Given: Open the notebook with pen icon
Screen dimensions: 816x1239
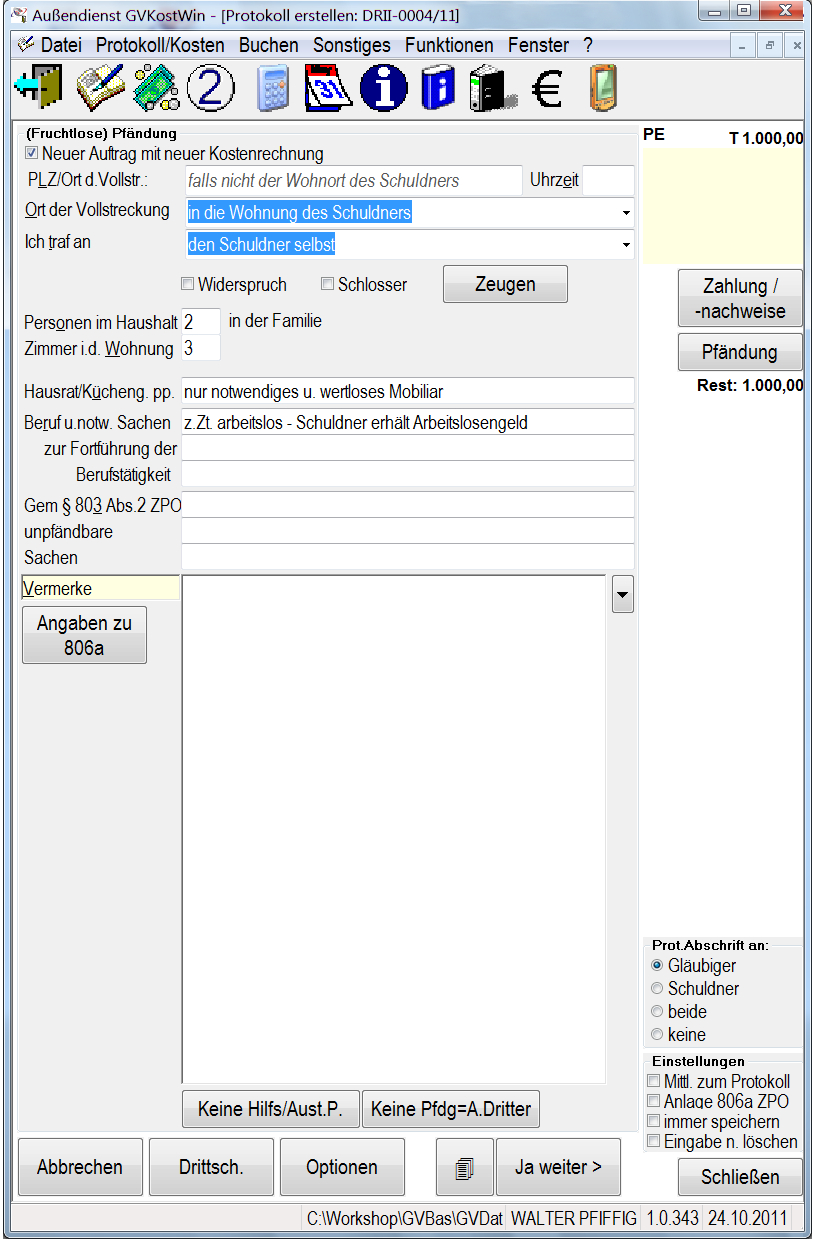Looking at the screenshot, I should 100,88.
